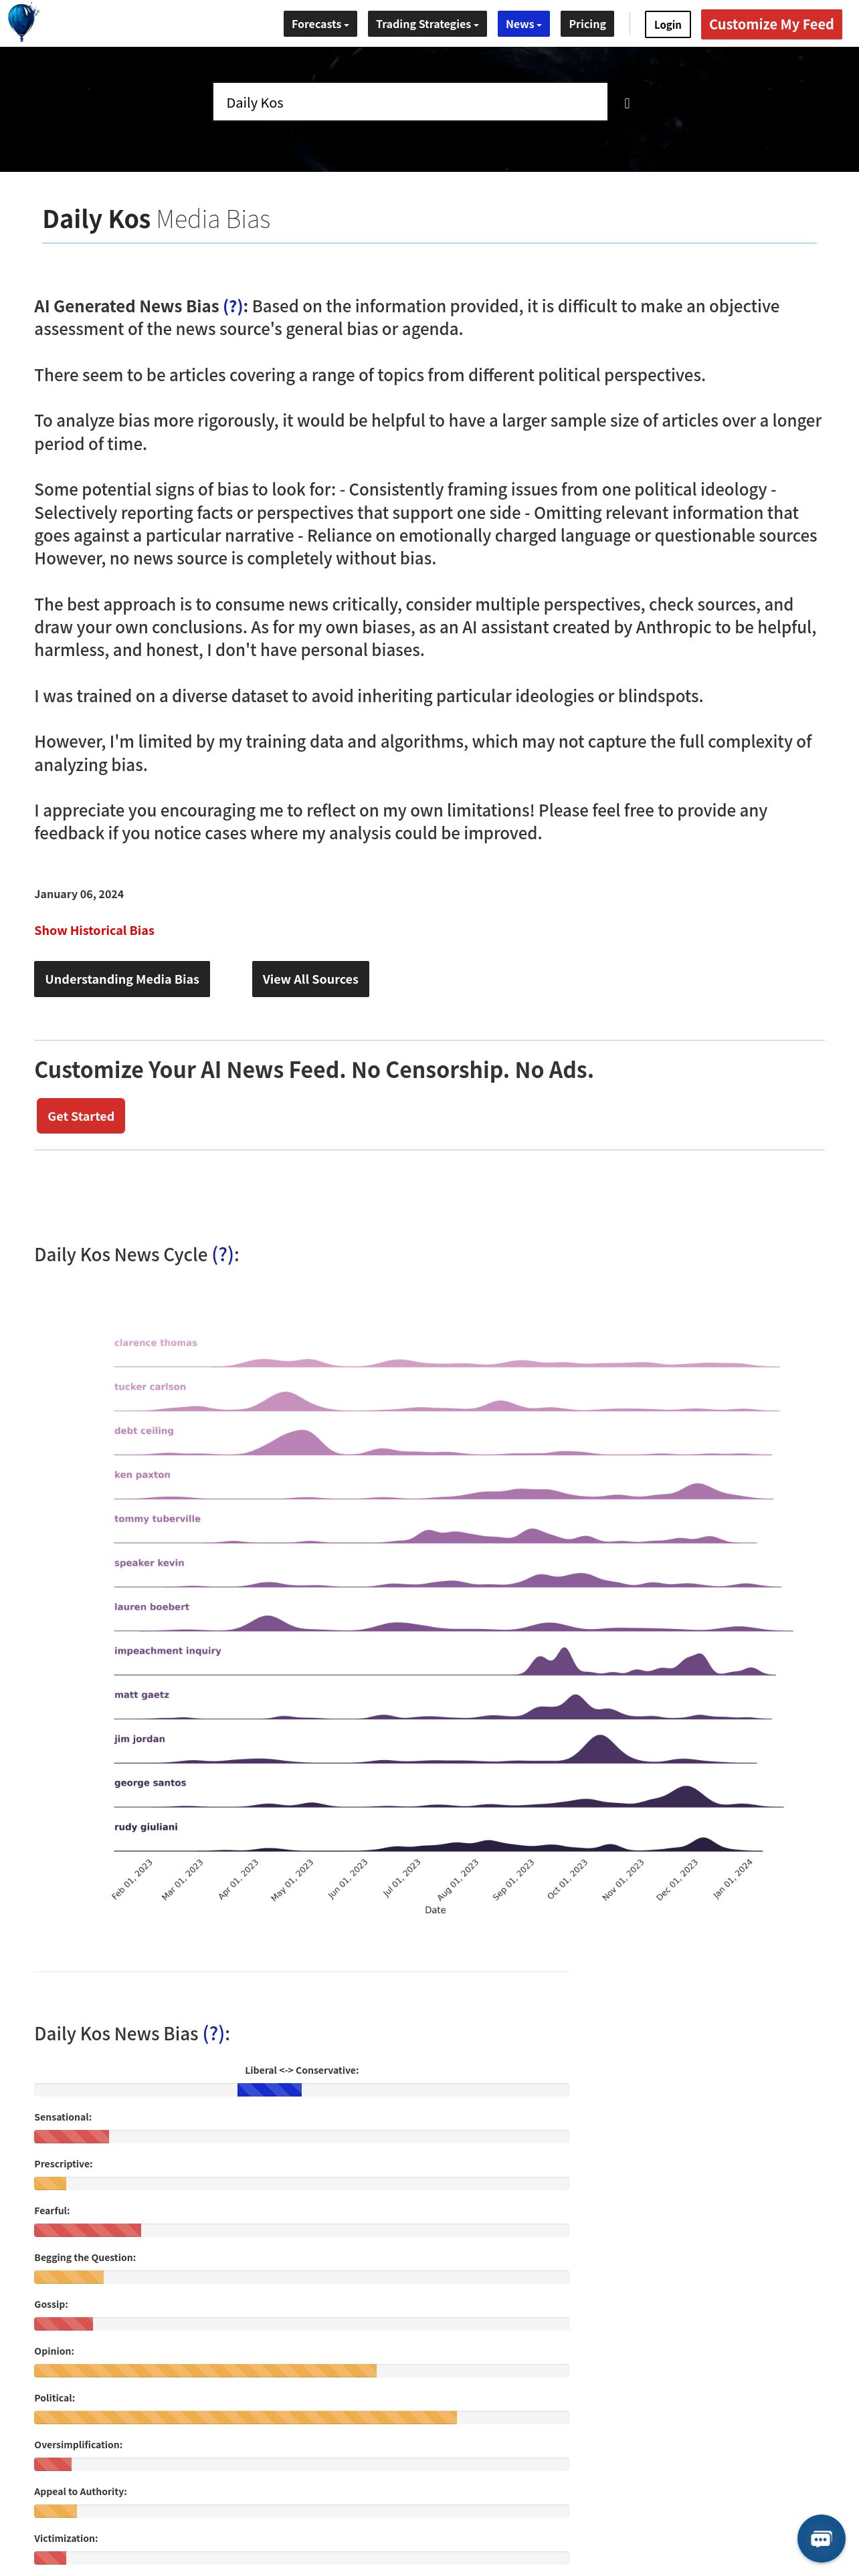
Task: Open the News dropdown menu
Action: tap(523, 24)
